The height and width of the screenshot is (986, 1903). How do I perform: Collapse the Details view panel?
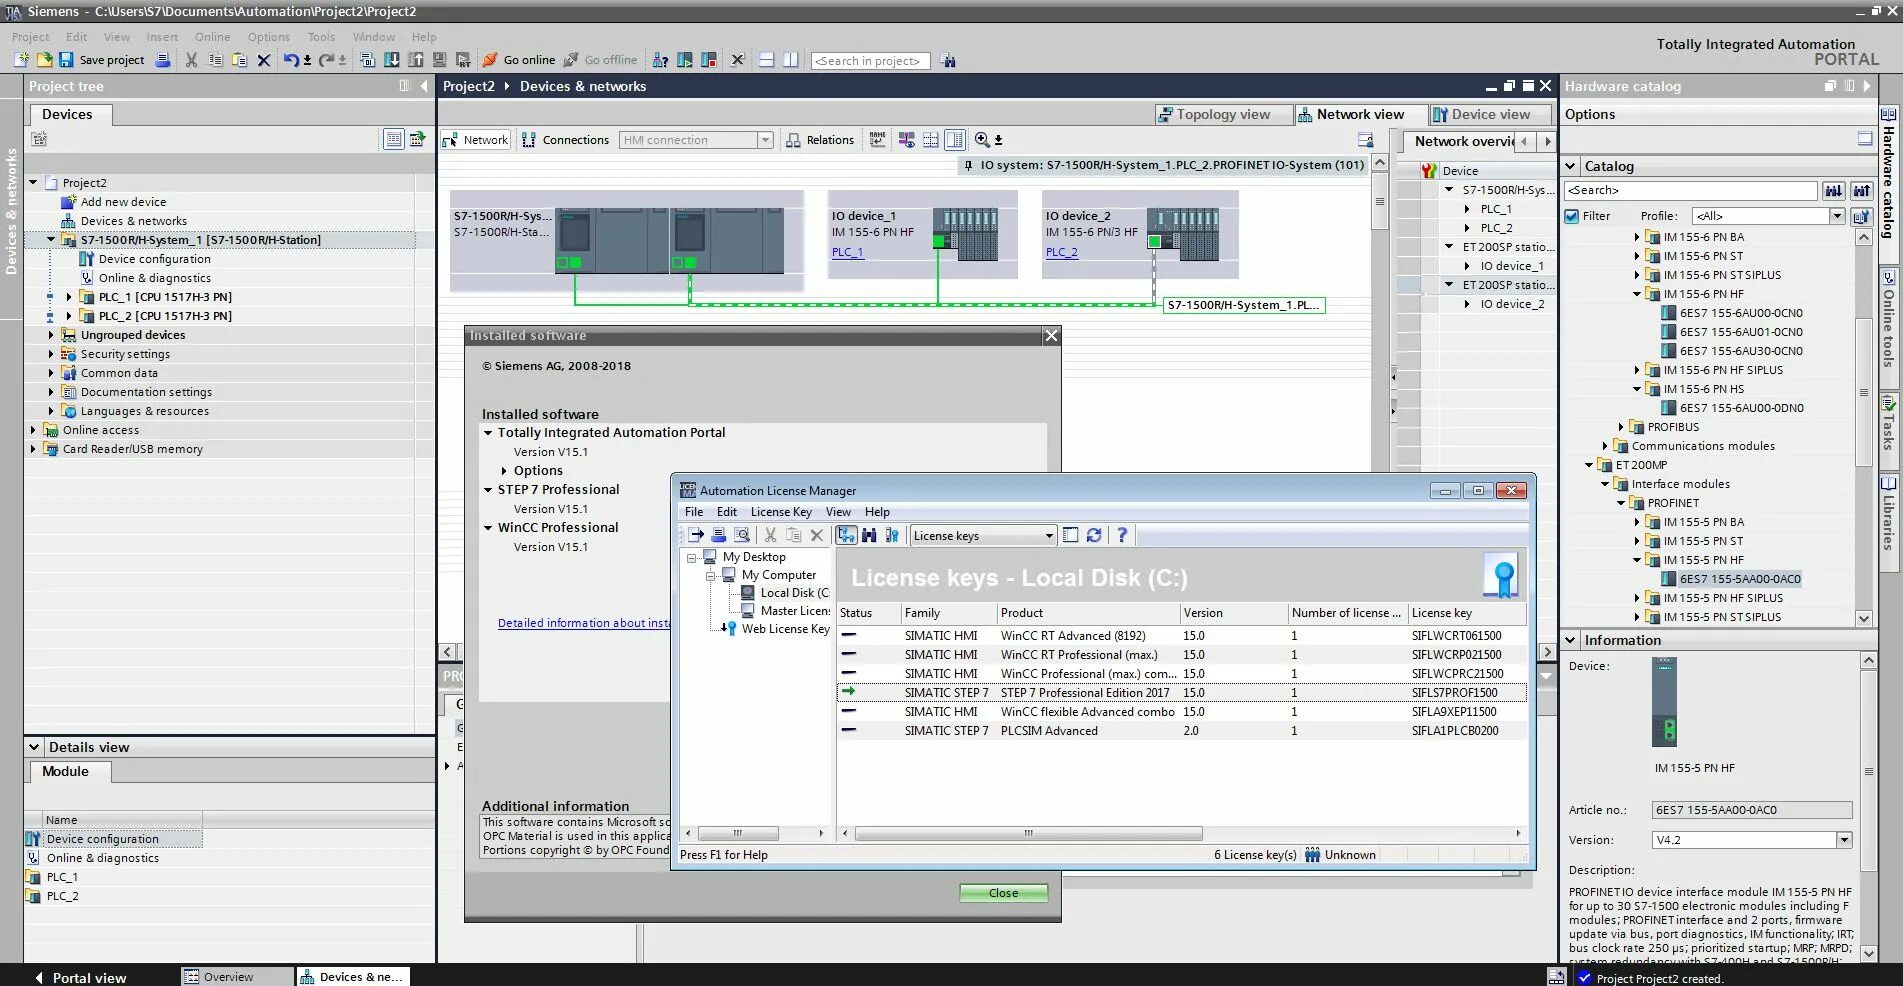tap(34, 747)
